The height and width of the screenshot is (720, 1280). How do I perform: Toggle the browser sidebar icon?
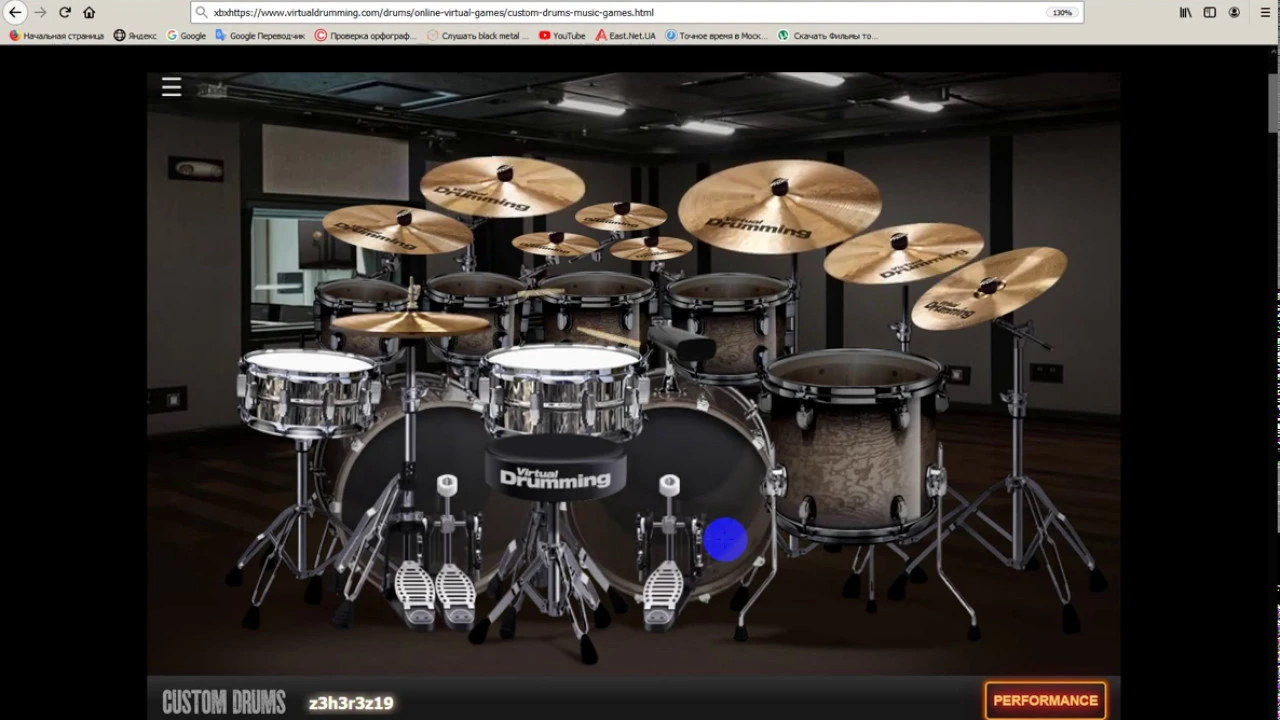[x=1210, y=12]
